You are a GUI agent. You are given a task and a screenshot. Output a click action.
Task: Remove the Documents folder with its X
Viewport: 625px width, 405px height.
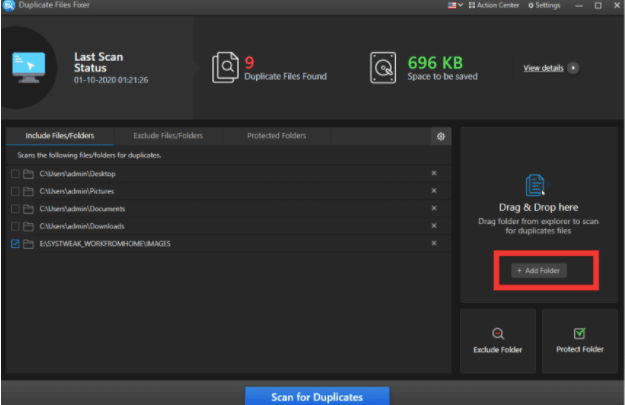(x=434, y=208)
